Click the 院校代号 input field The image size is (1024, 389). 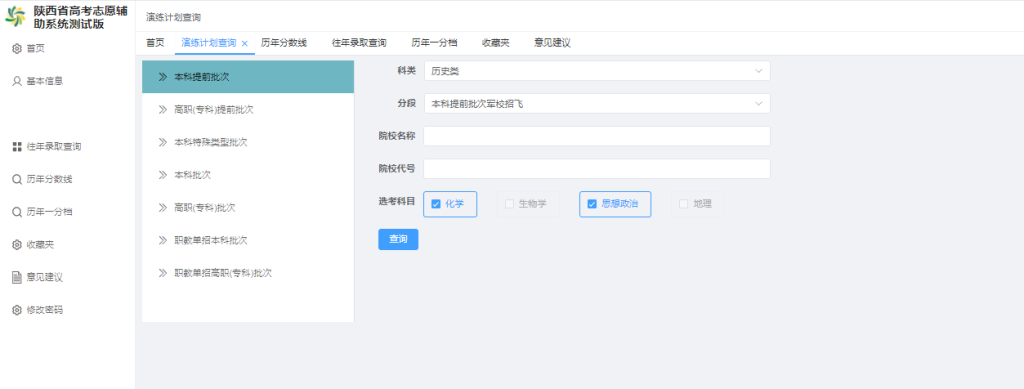pyautogui.click(x=597, y=168)
